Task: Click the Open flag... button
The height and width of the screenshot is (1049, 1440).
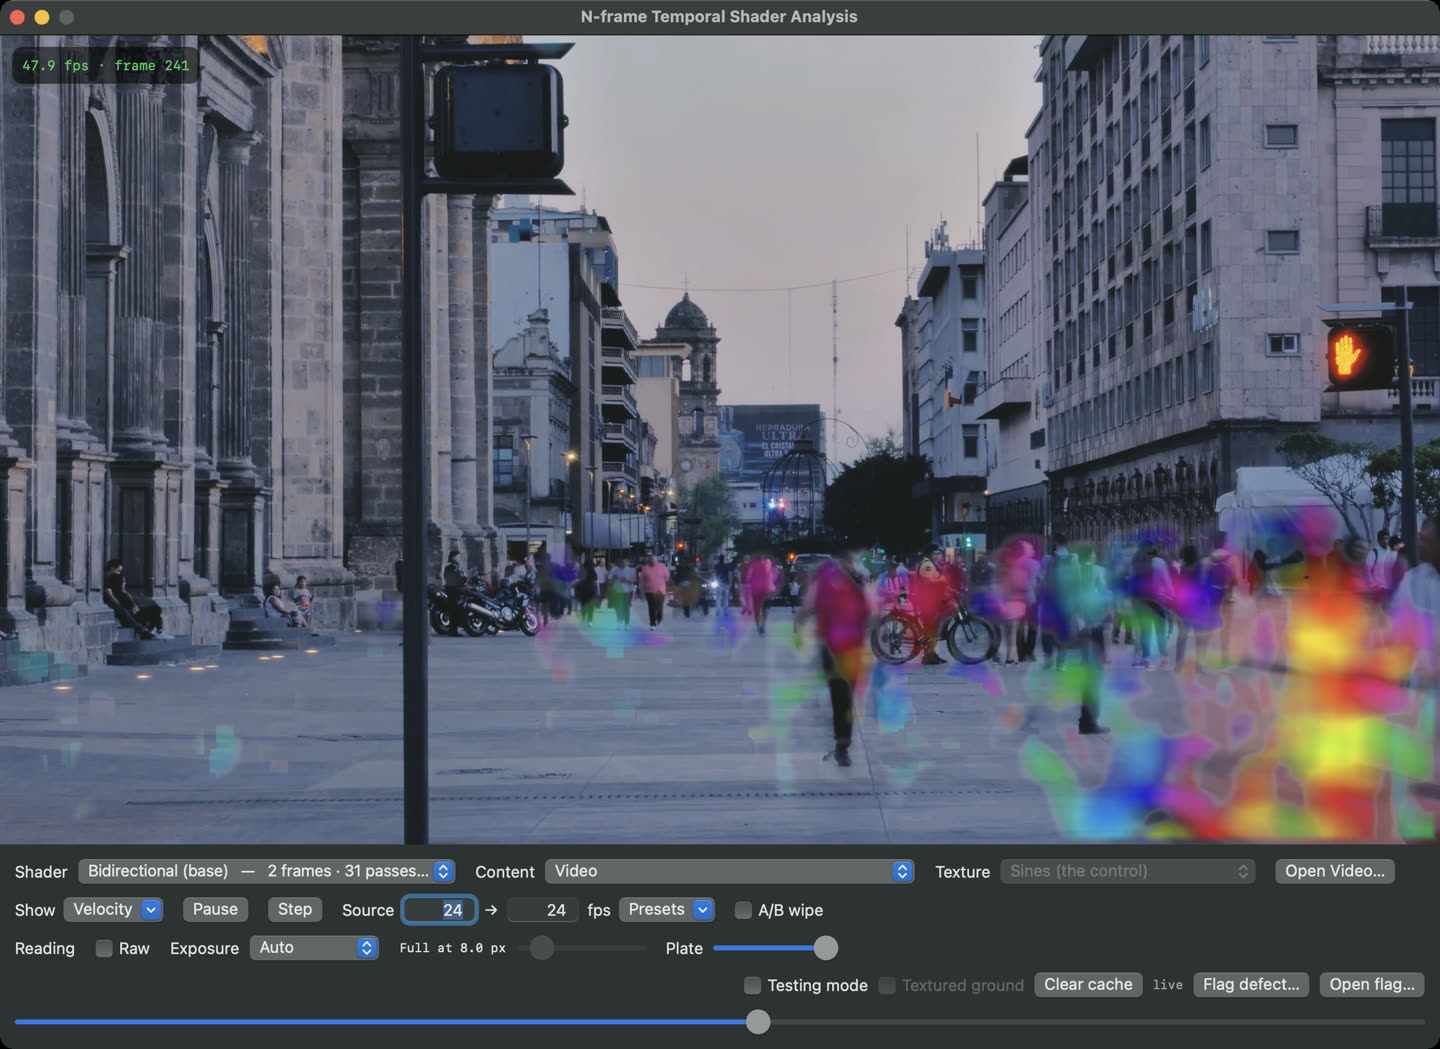Action: [1372, 985]
